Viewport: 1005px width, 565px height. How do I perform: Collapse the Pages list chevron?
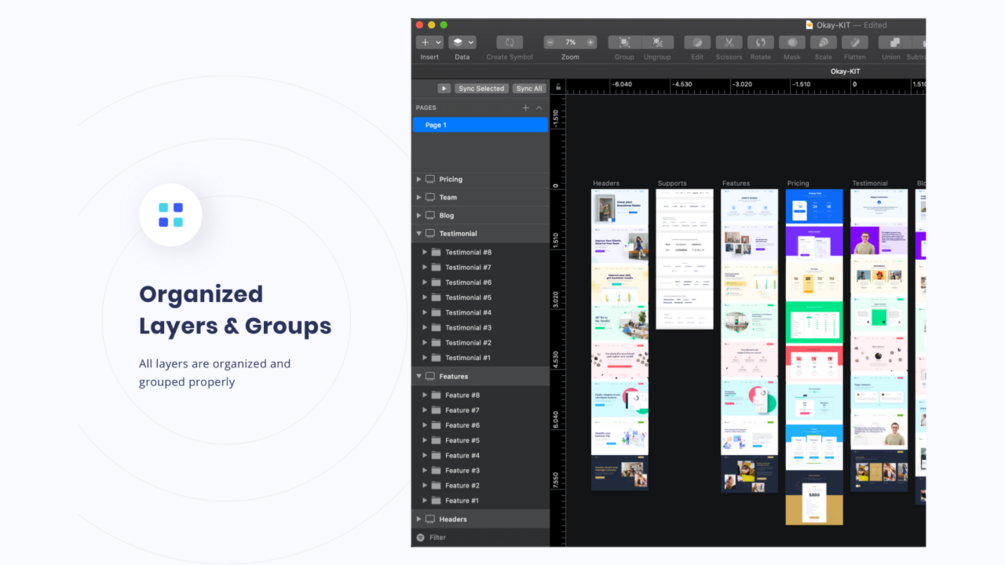tap(539, 108)
